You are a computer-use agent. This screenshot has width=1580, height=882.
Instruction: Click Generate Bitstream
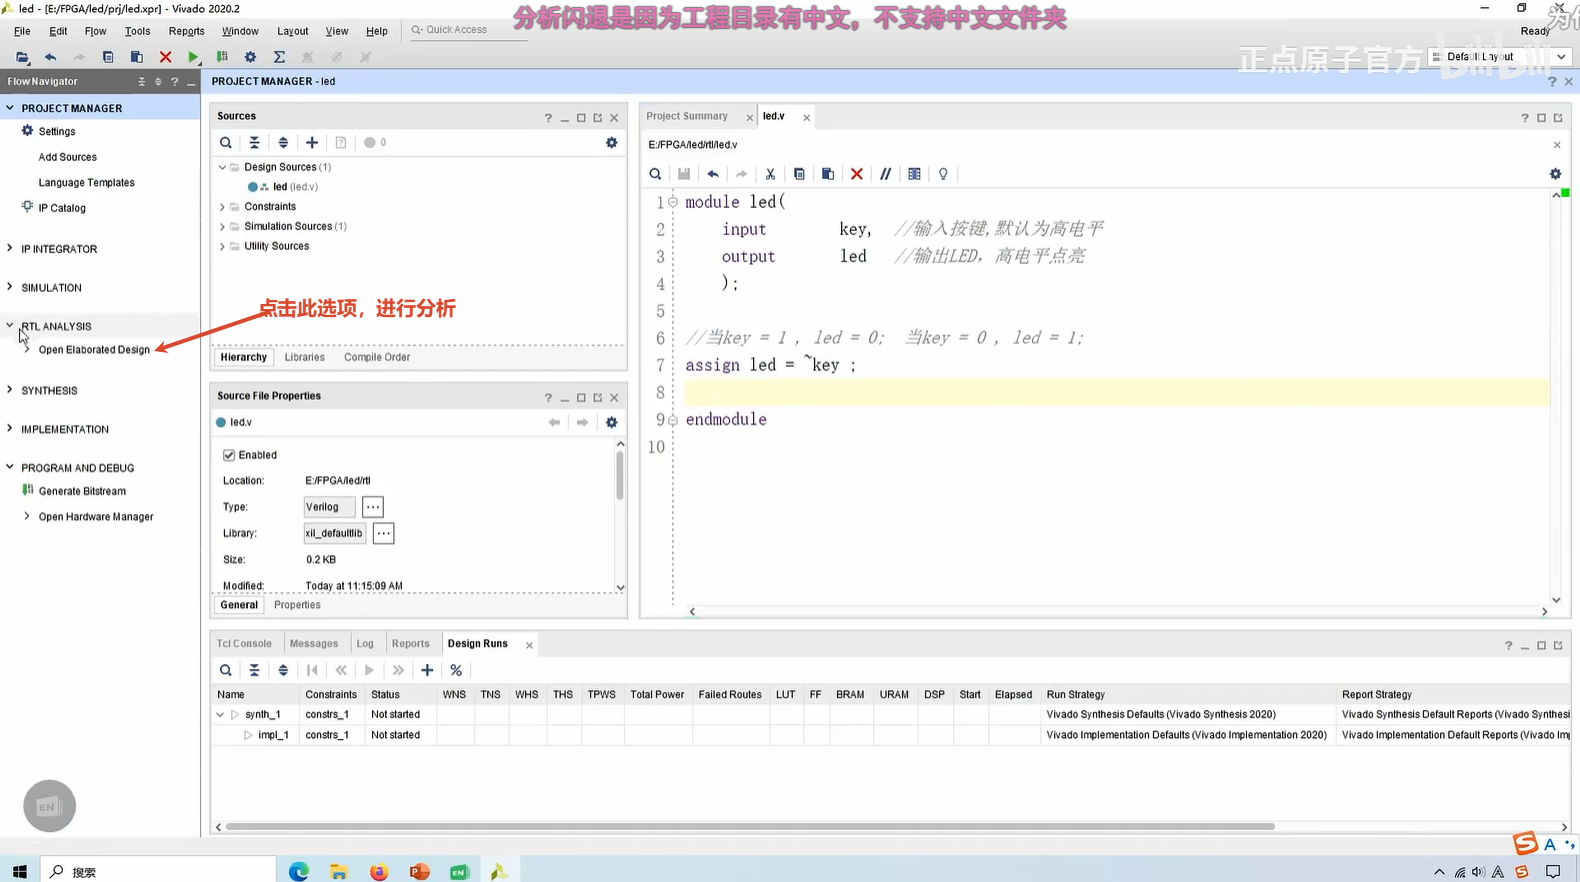coord(82,491)
